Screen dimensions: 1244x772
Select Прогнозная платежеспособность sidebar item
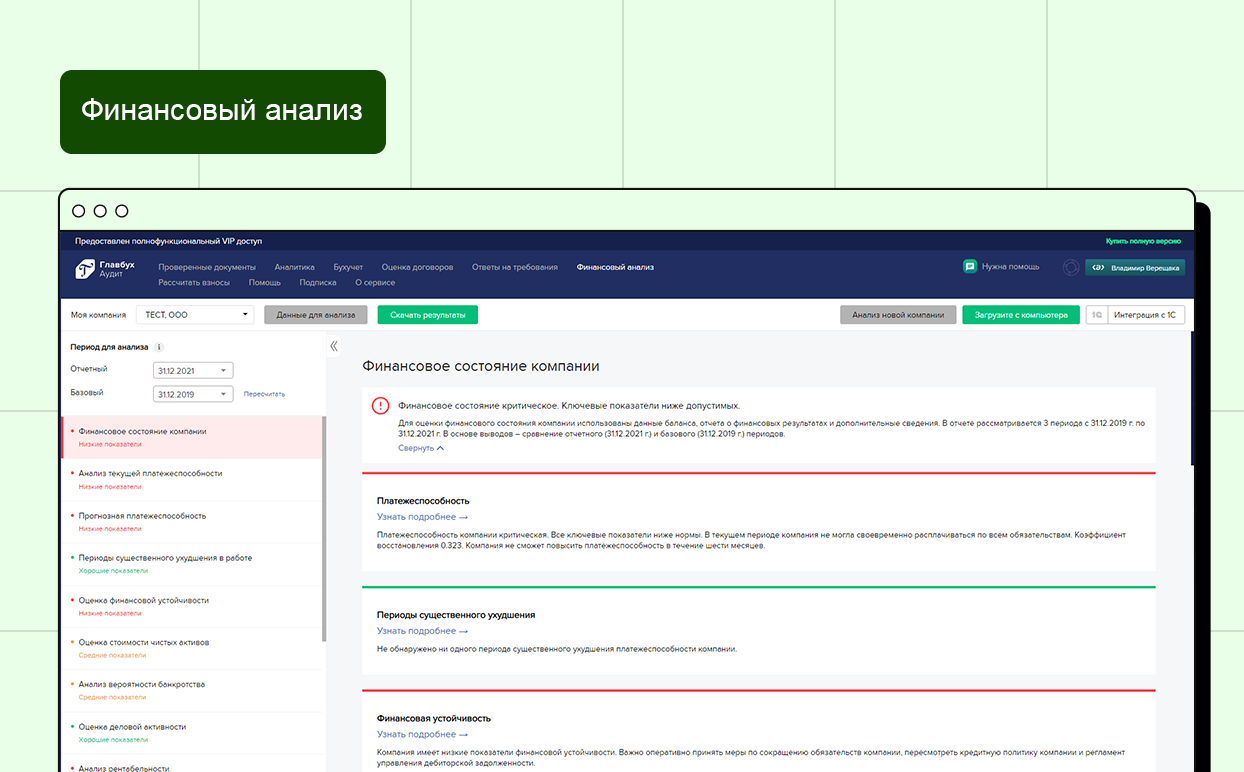[x=192, y=522]
